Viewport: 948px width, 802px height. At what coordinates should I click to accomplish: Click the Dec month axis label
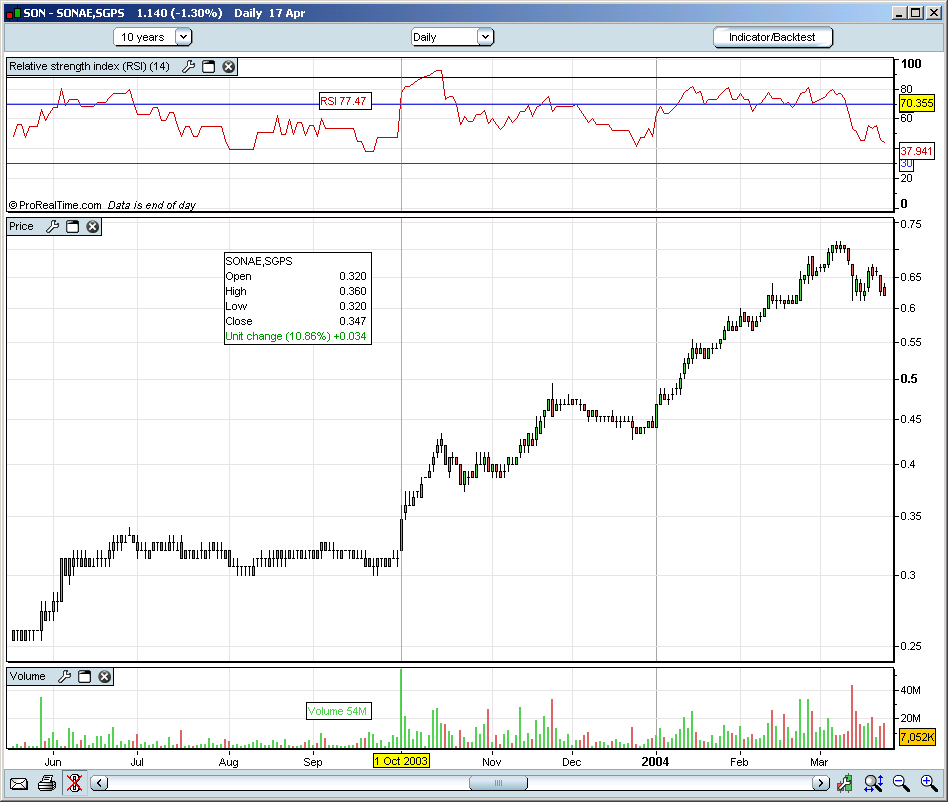click(x=571, y=762)
